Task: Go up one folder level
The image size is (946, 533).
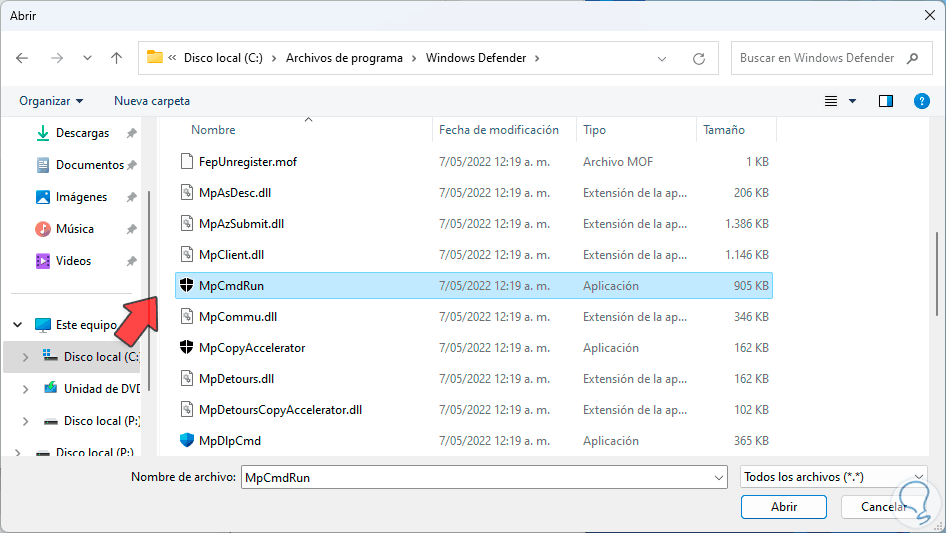Action: (x=116, y=58)
